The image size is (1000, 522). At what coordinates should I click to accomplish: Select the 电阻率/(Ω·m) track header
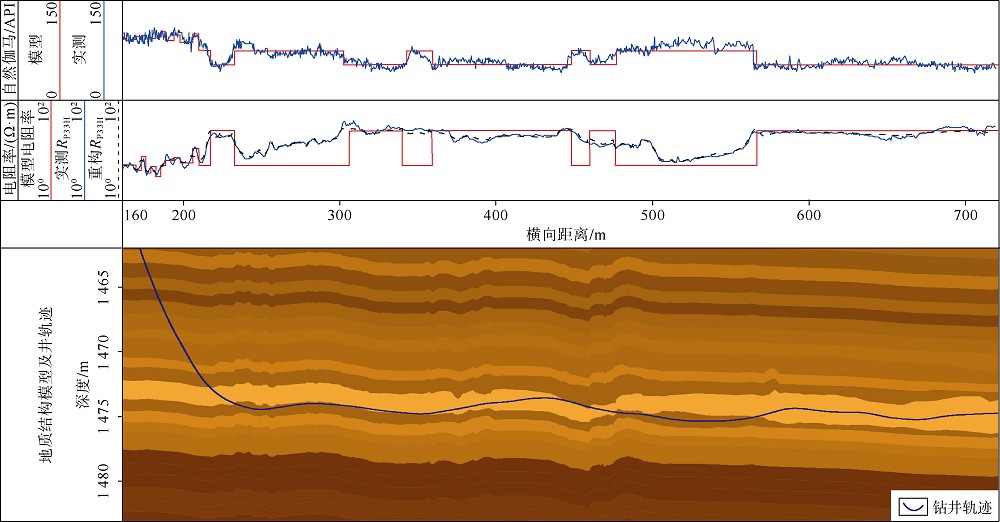tap(10, 150)
